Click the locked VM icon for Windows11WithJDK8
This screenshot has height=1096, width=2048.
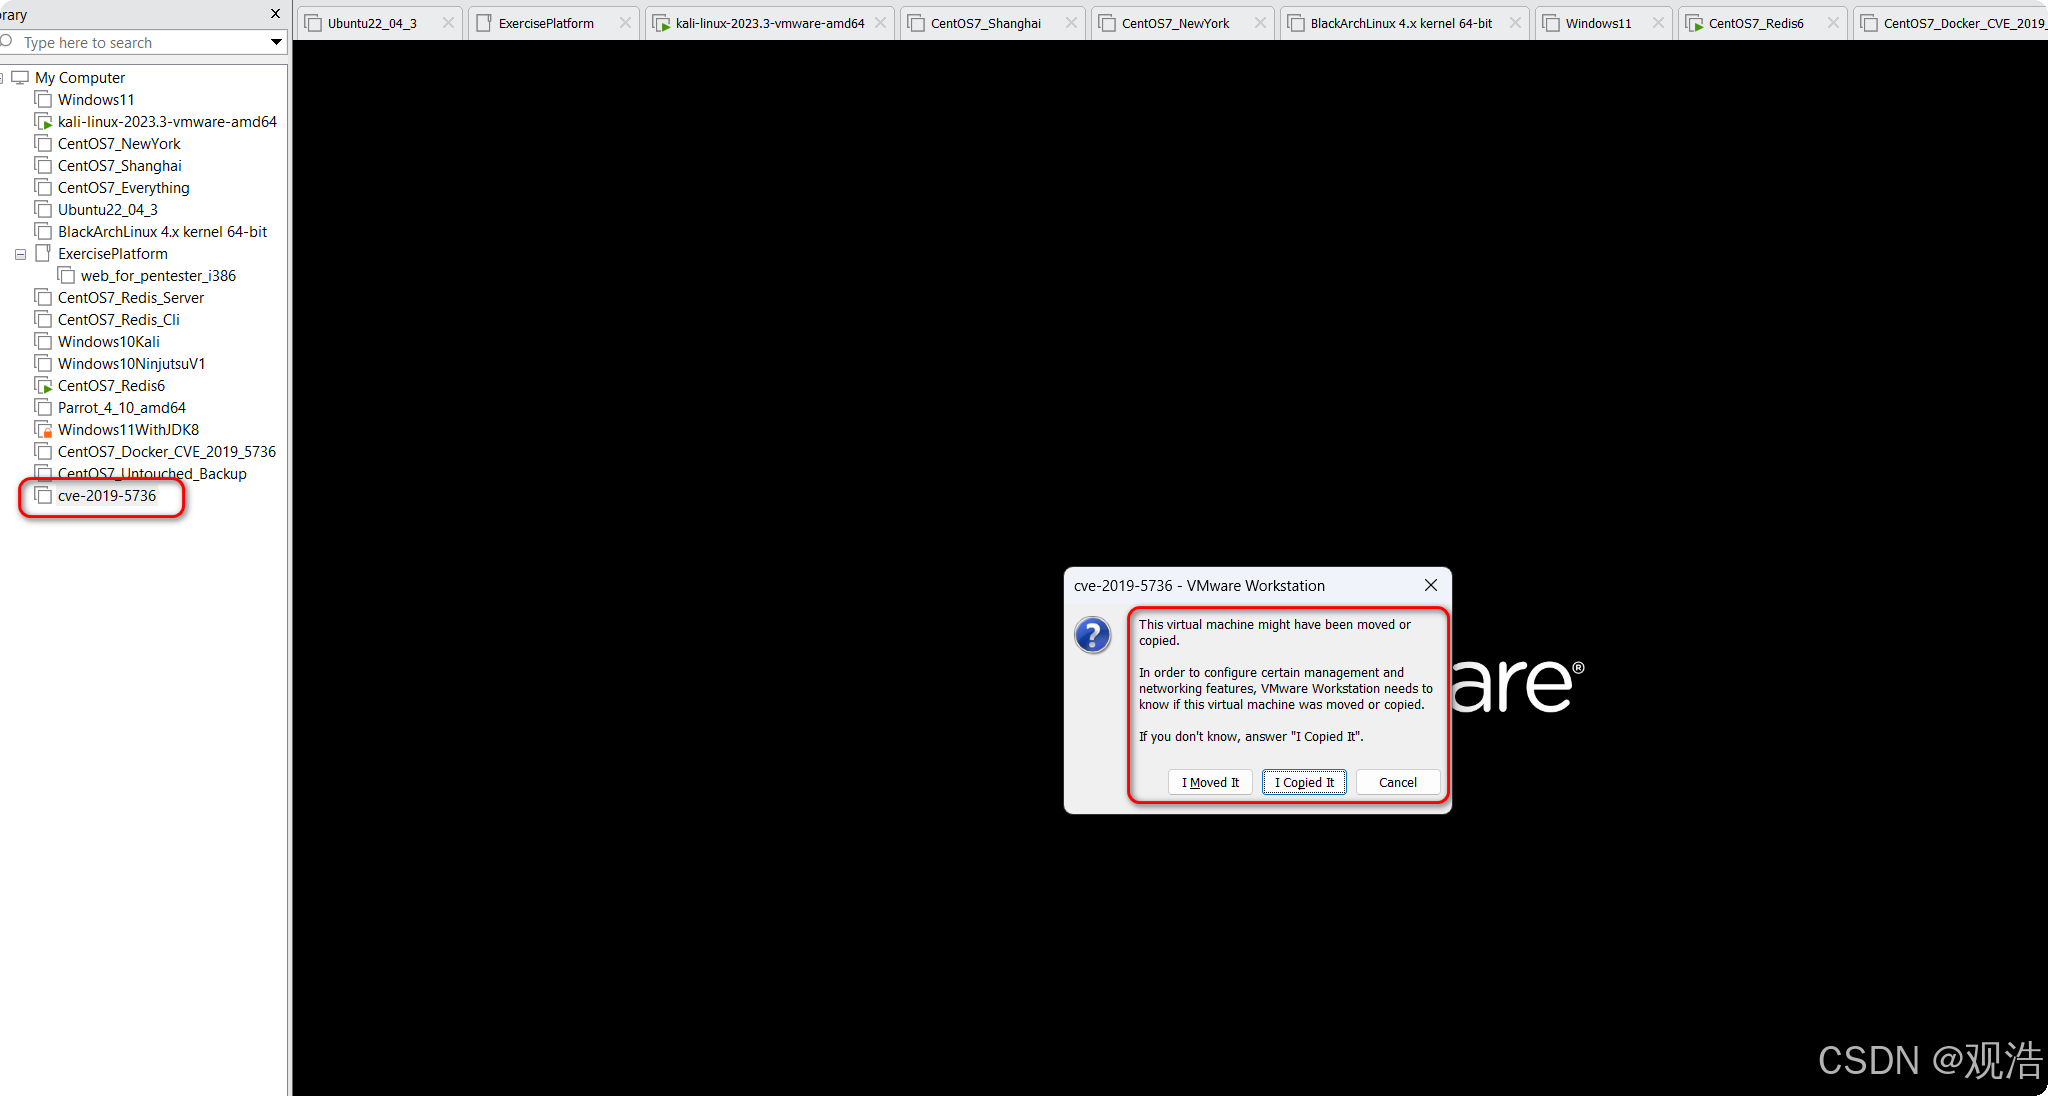pyautogui.click(x=43, y=429)
